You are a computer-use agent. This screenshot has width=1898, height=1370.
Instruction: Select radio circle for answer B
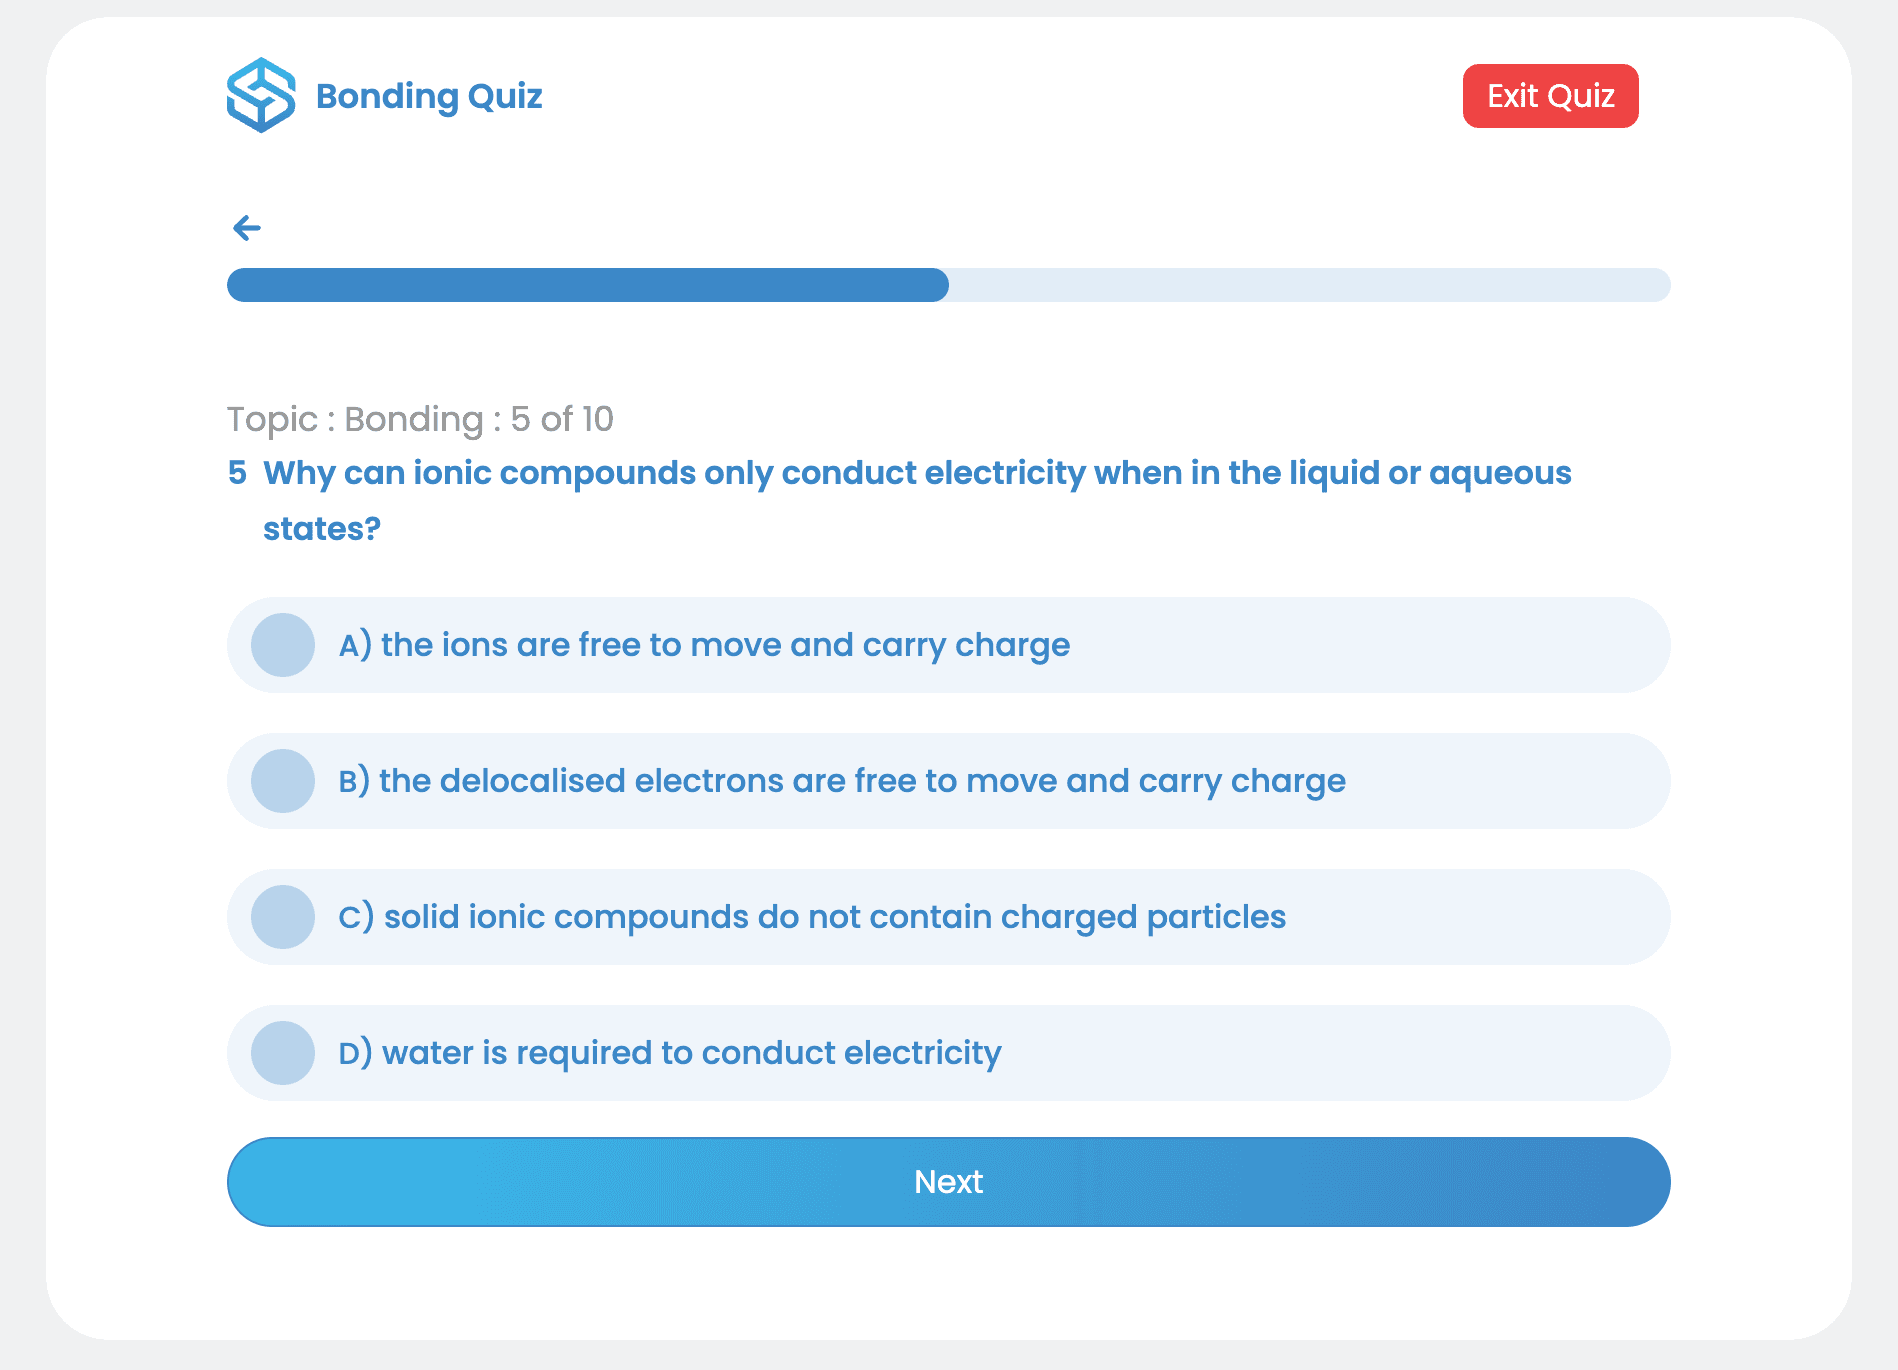click(x=283, y=781)
